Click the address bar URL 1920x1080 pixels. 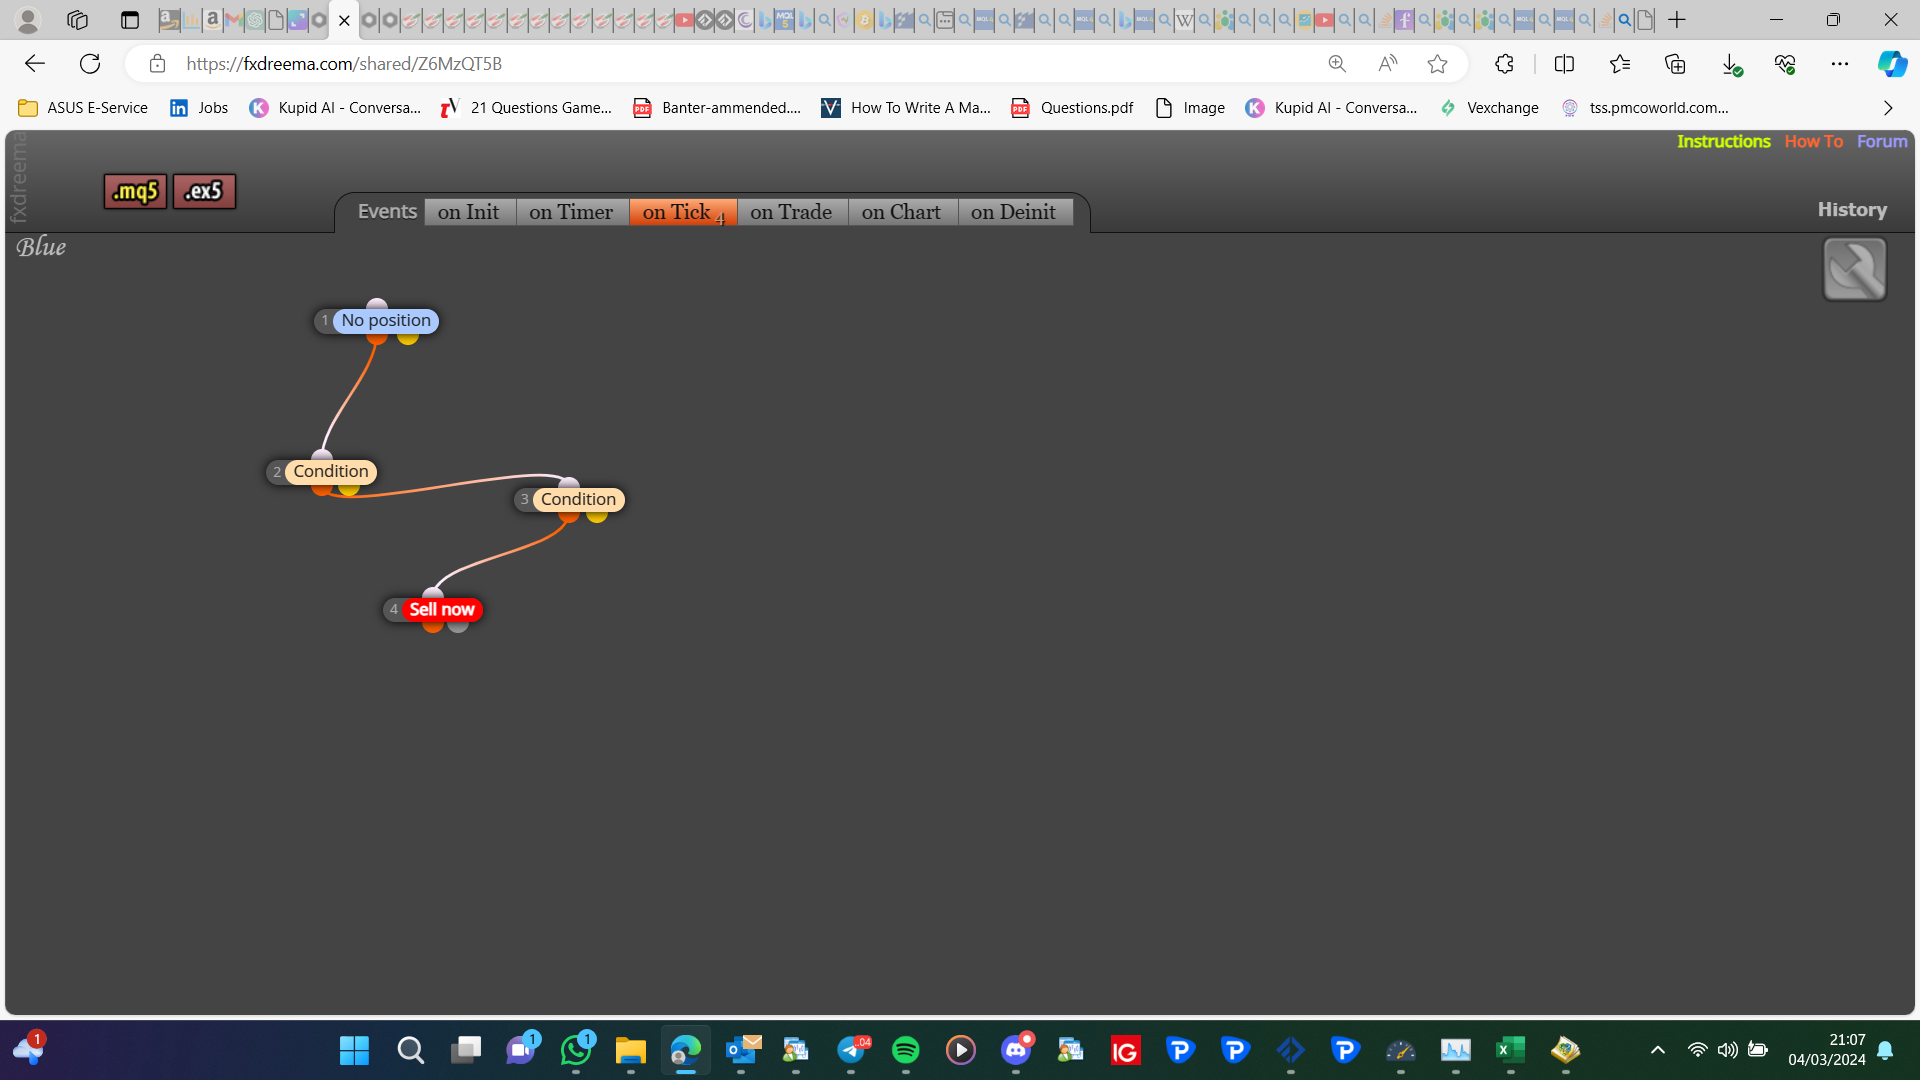[x=344, y=64]
